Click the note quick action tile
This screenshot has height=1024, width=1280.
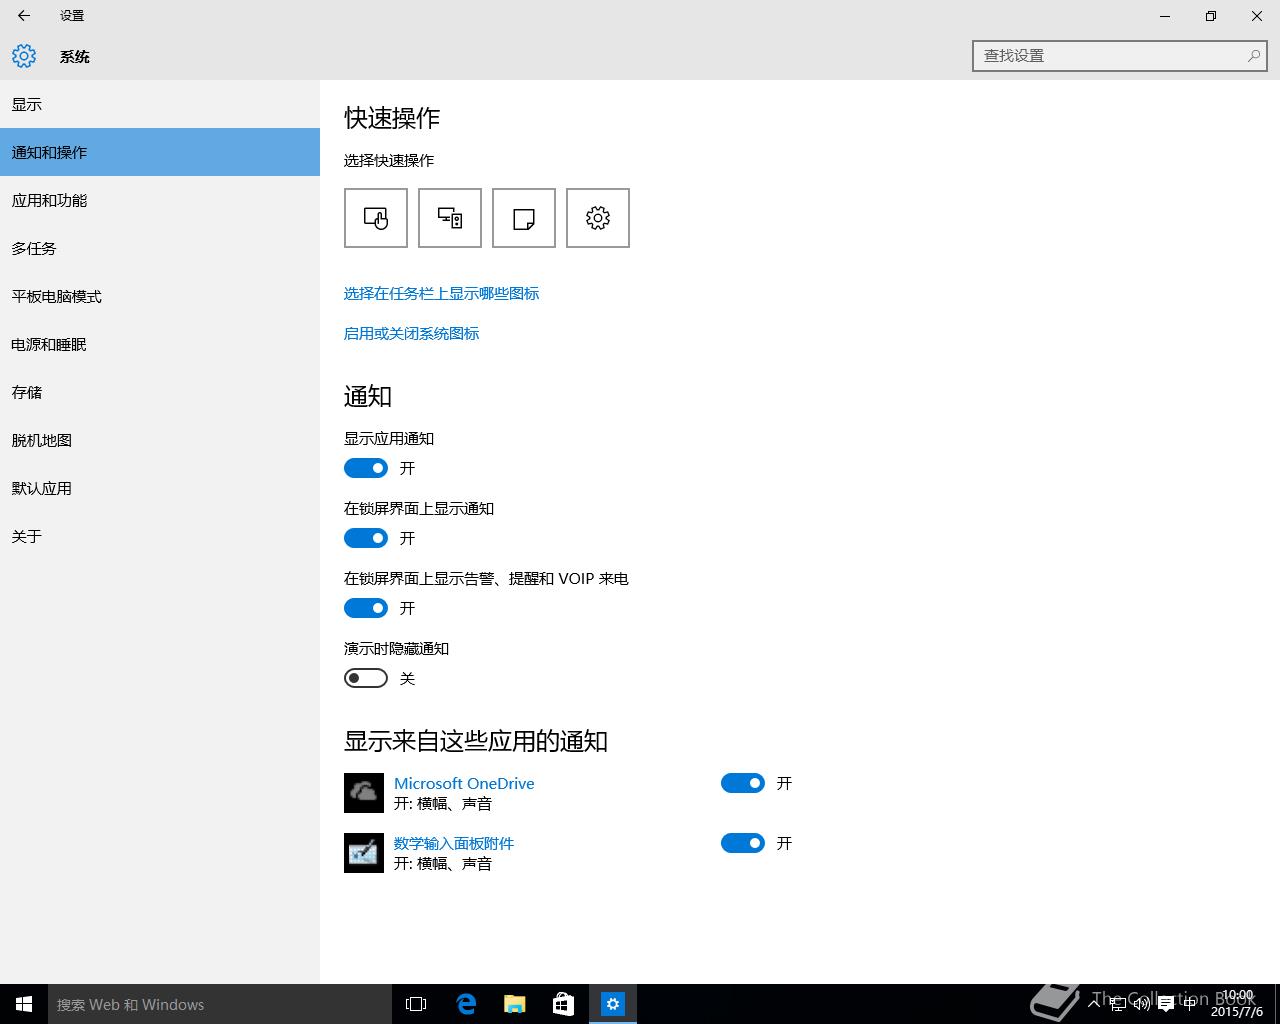[524, 218]
